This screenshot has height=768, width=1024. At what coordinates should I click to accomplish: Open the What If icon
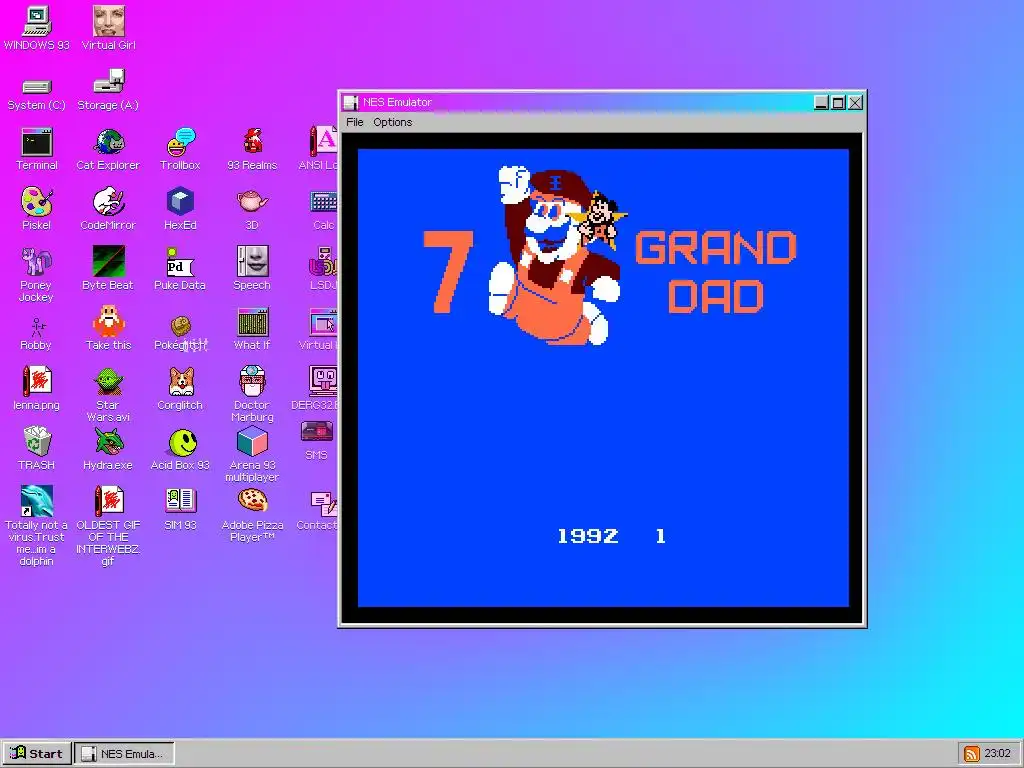point(252,322)
